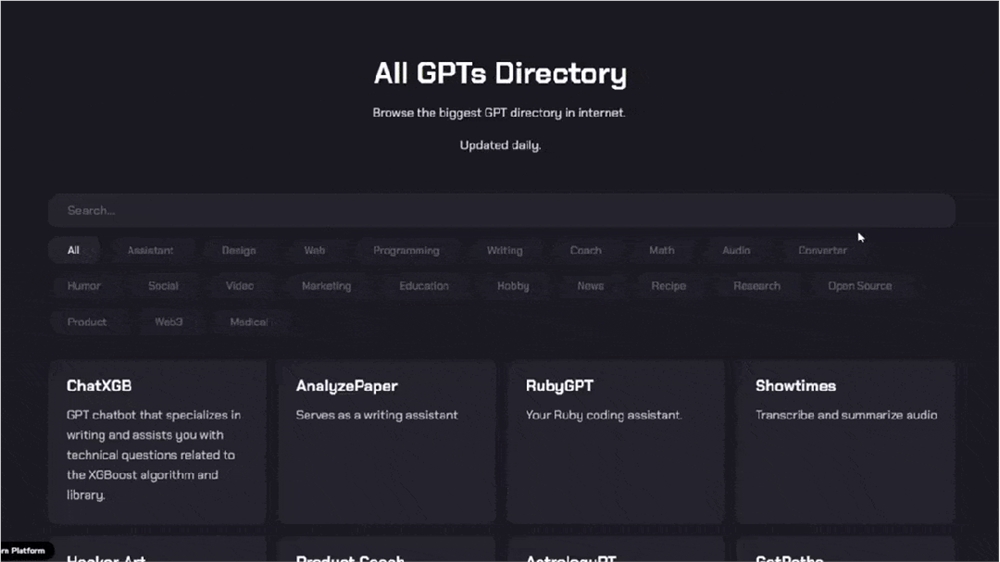
Task: Open the Showtimes transcription card
Action: point(845,442)
